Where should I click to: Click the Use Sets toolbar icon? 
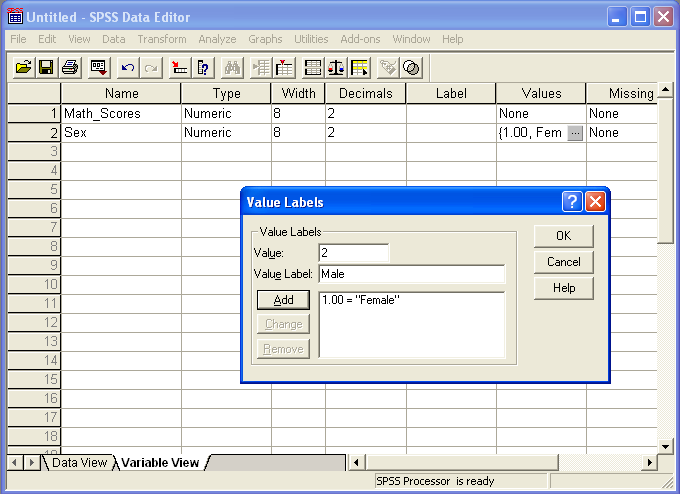coord(411,68)
